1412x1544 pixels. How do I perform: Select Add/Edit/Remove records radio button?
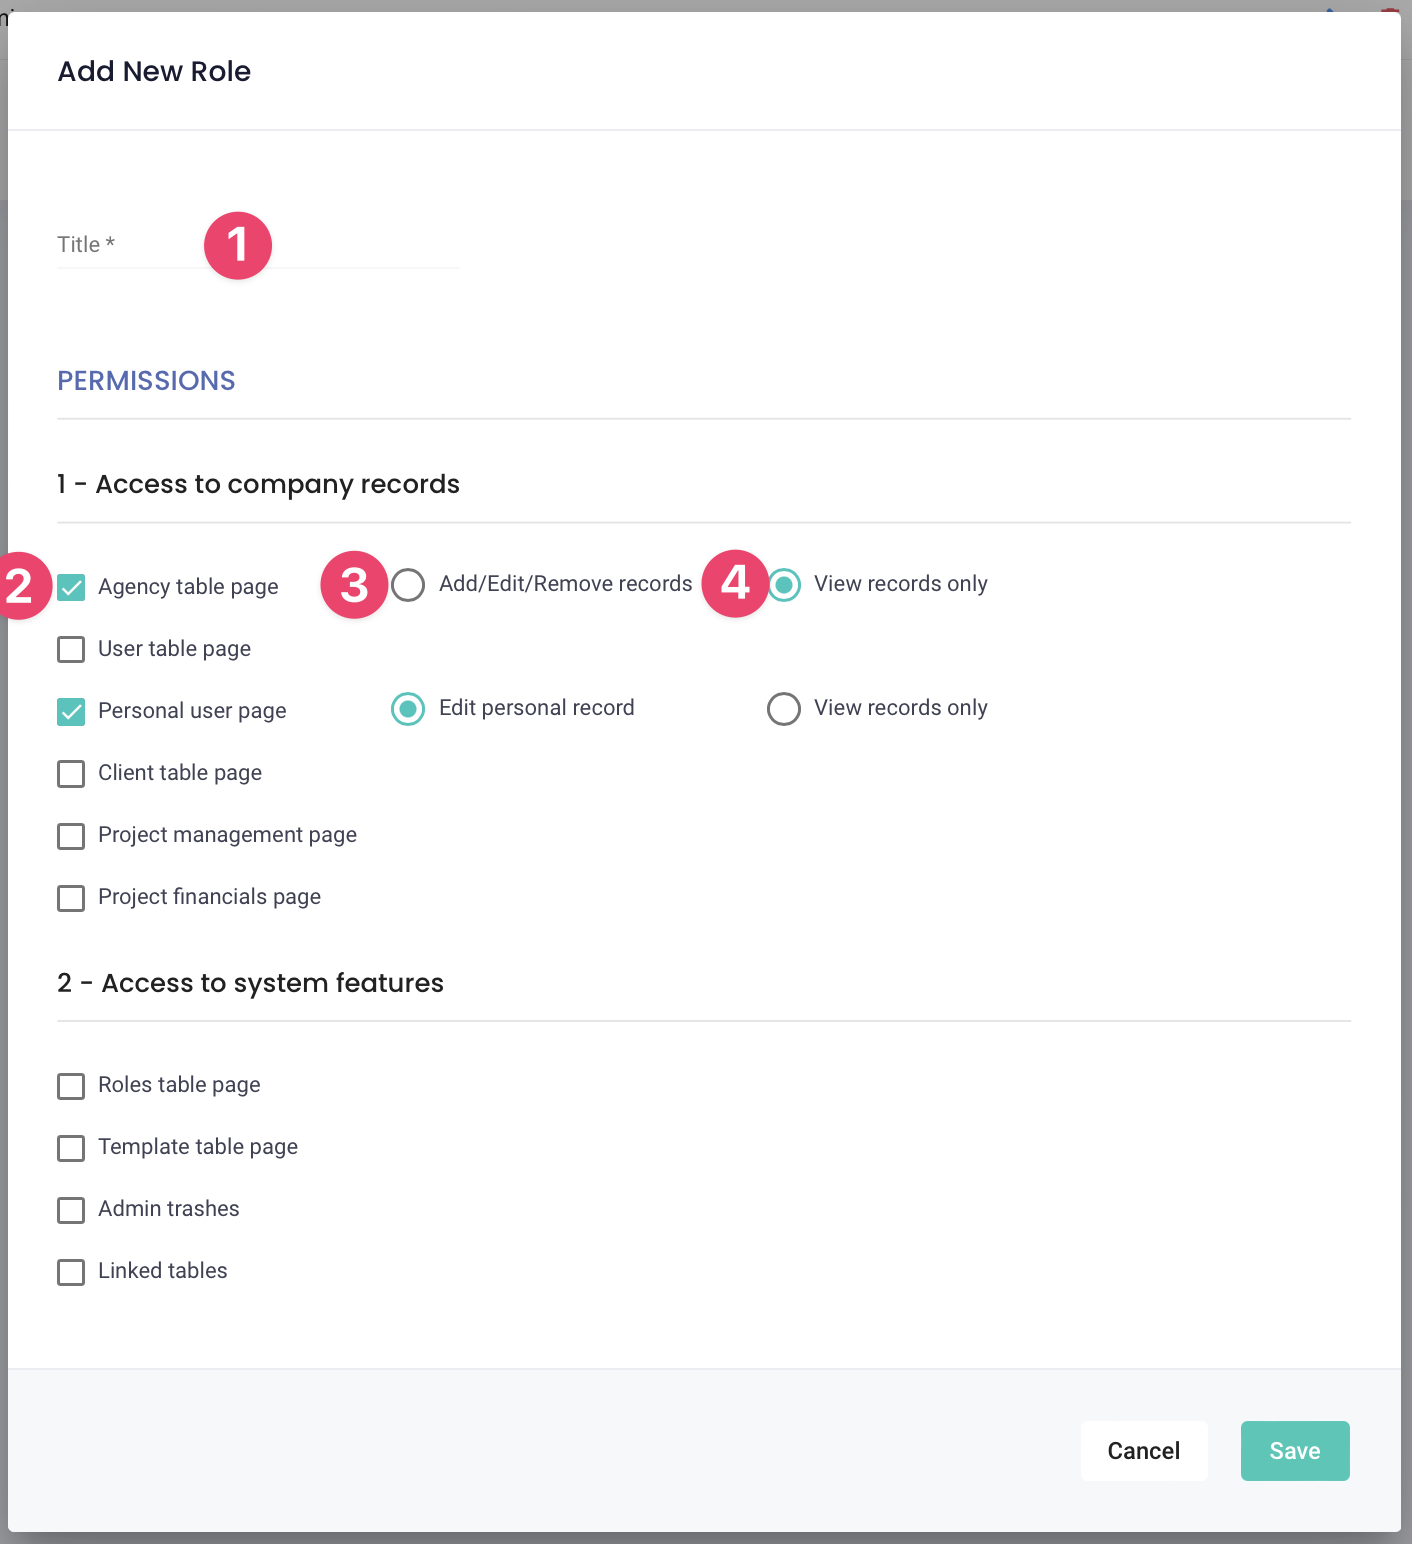[408, 584]
